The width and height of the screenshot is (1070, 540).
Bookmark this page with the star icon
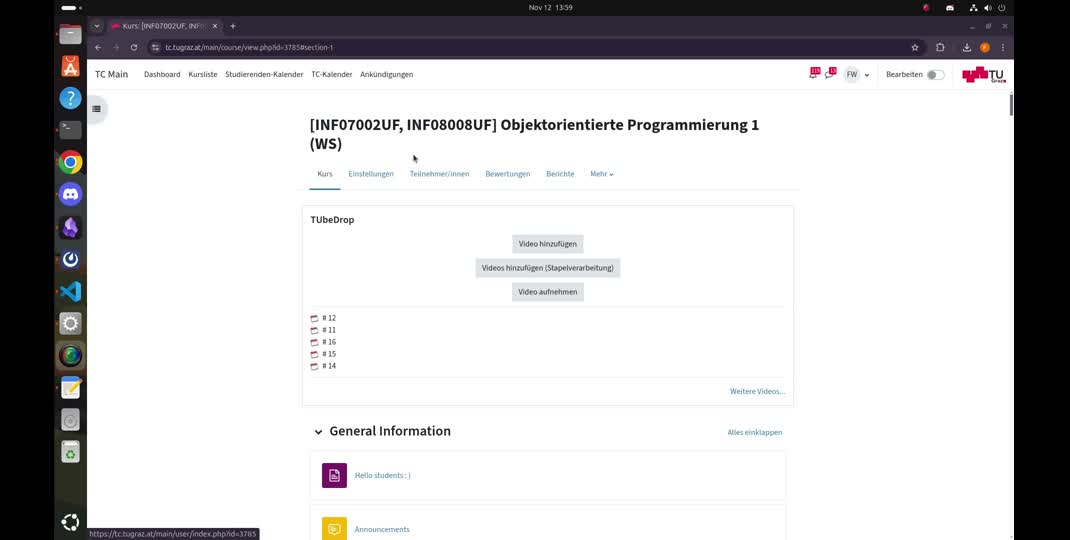click(x=914, y=47)
